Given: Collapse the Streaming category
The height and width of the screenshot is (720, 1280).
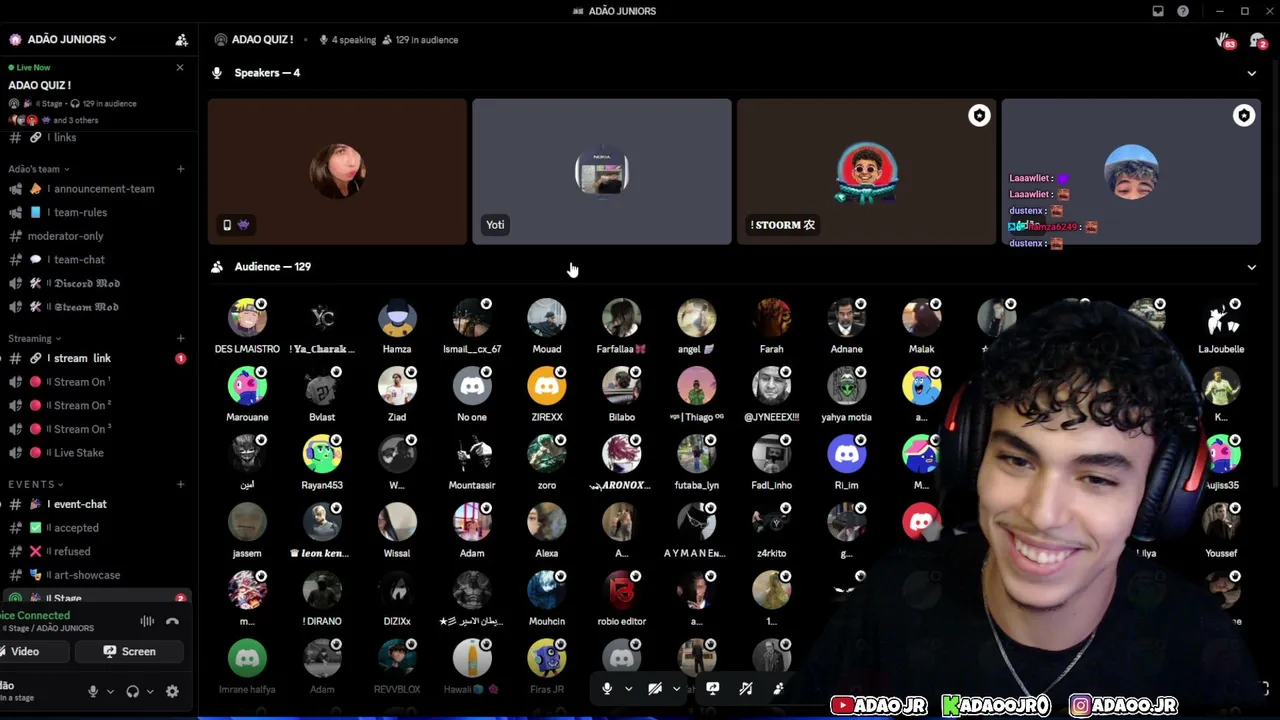Looking at the screenshot, I should tap(35, 338).
